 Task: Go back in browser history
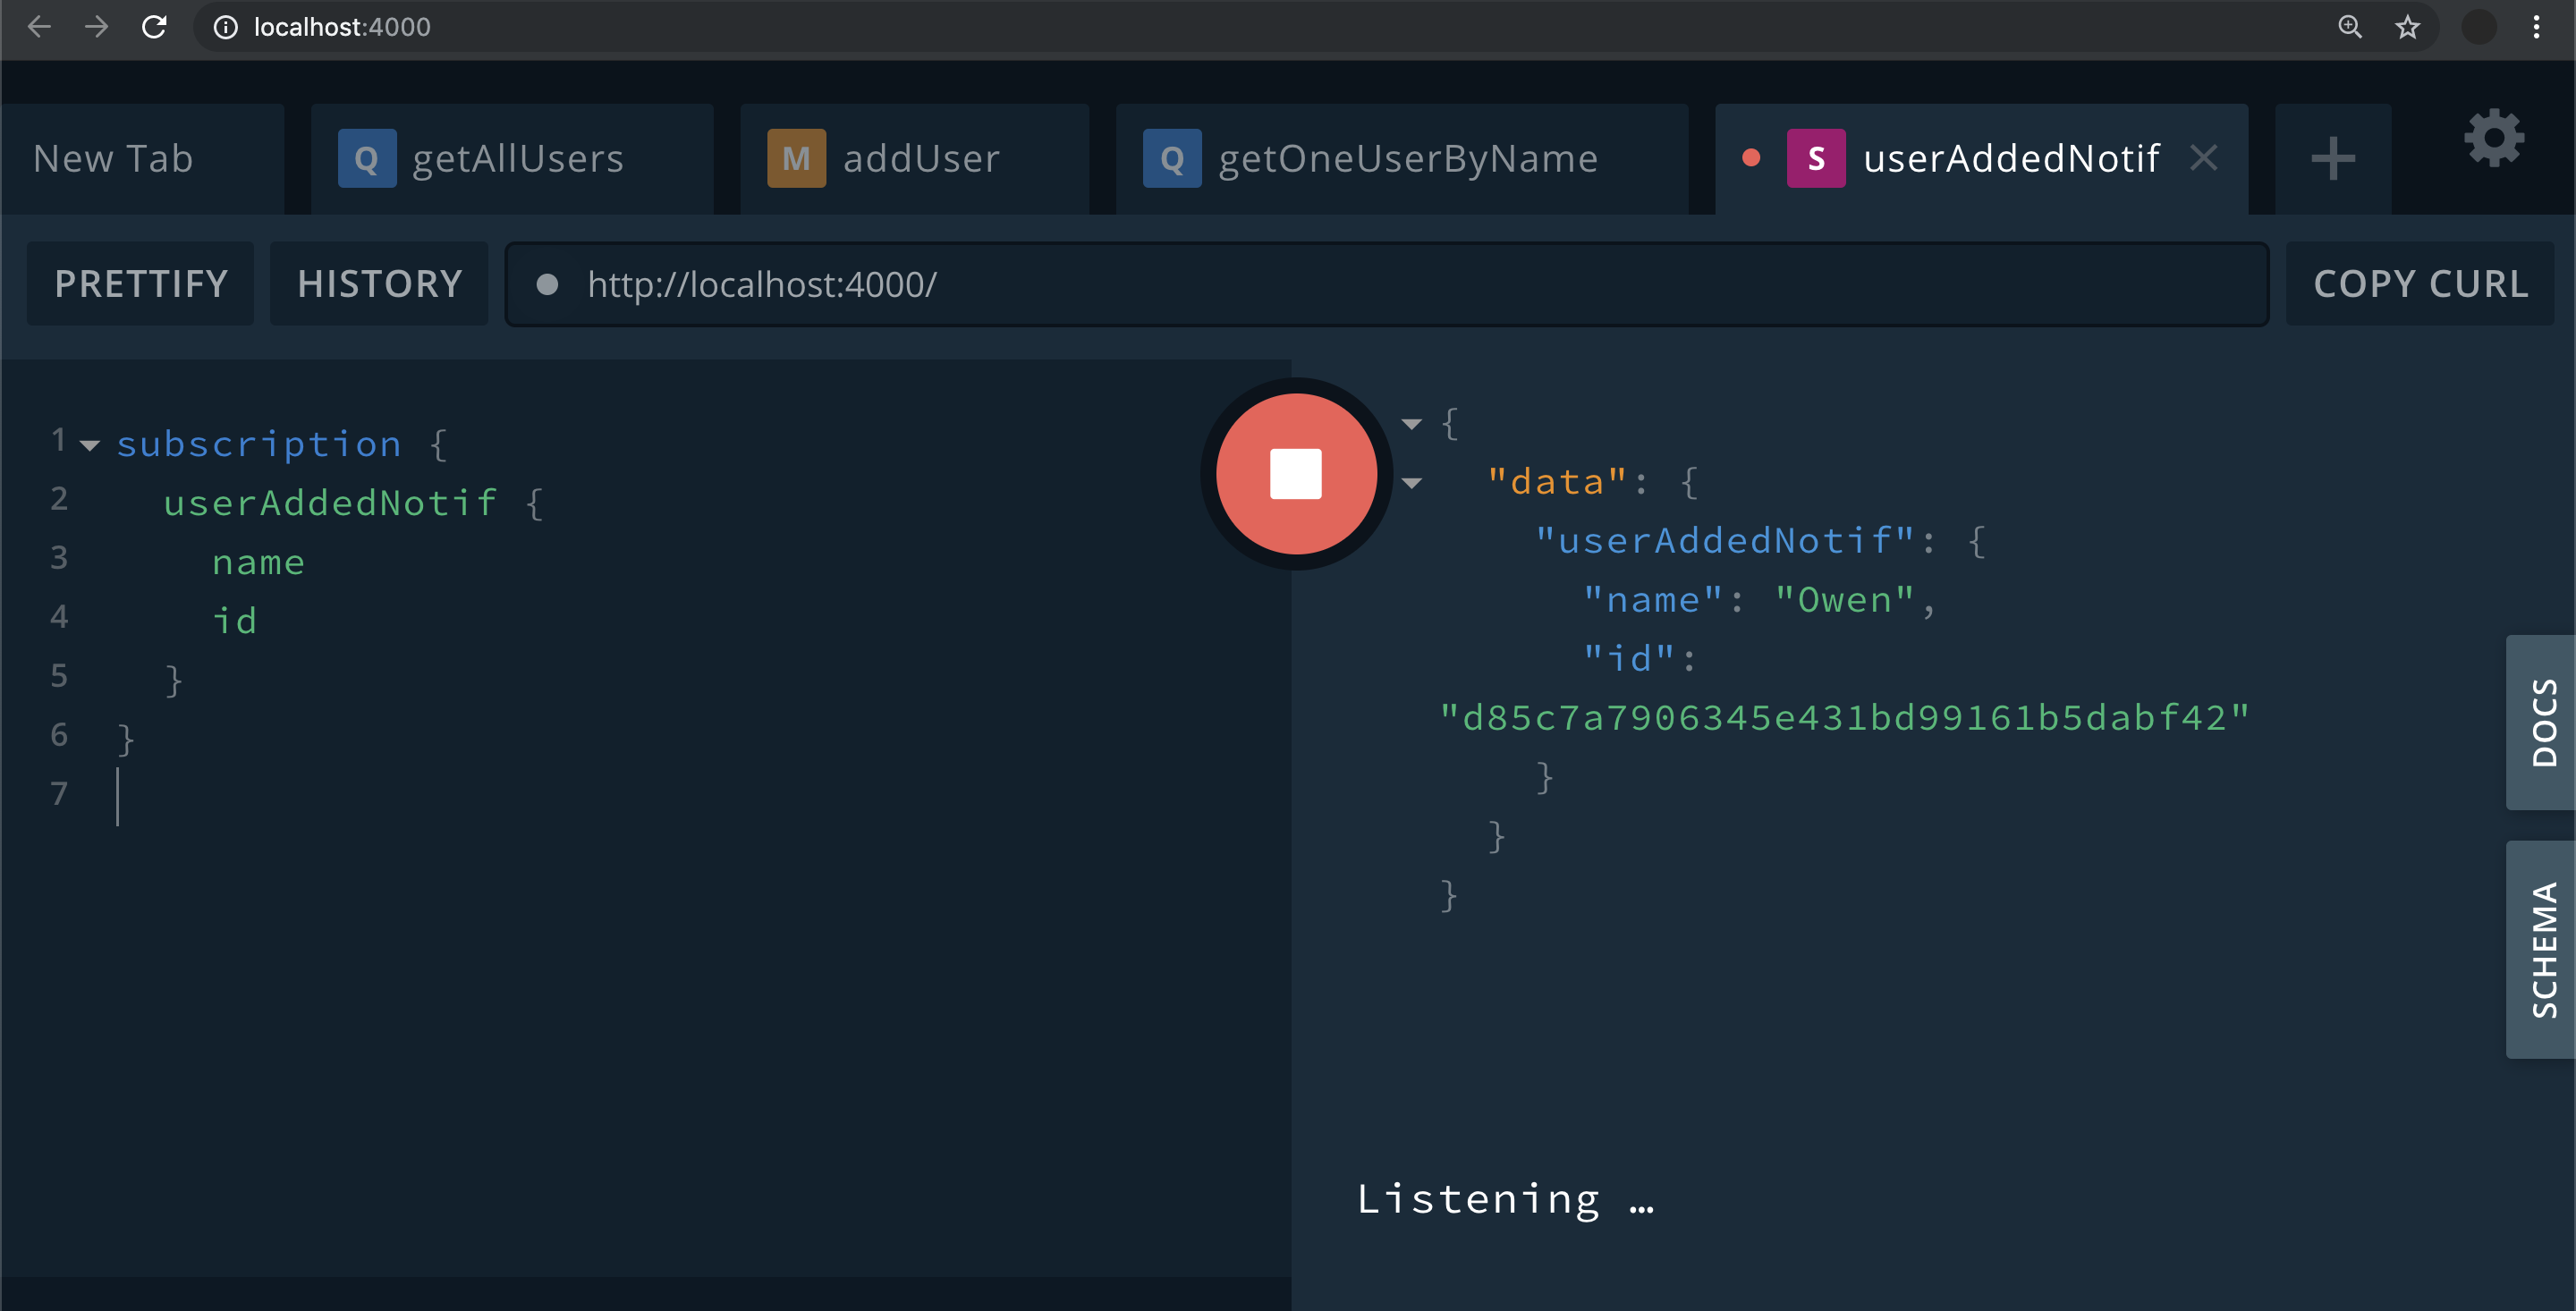[40, 27]
